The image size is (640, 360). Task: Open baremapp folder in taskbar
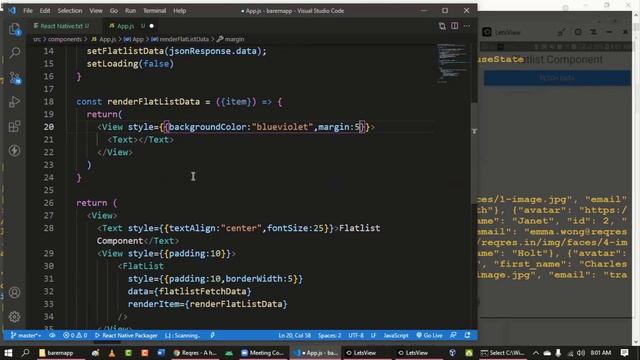click(x=57, y=353)
